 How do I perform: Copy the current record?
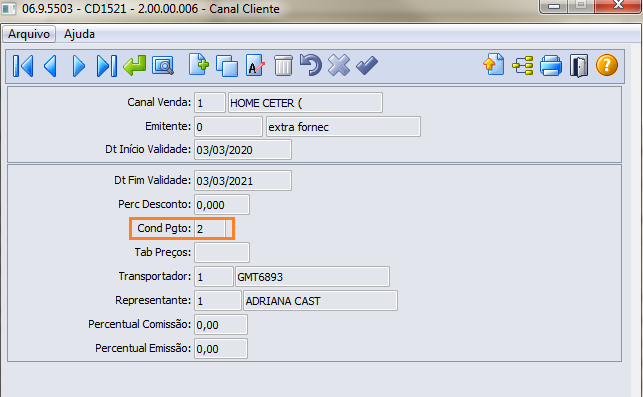(227, 66)
